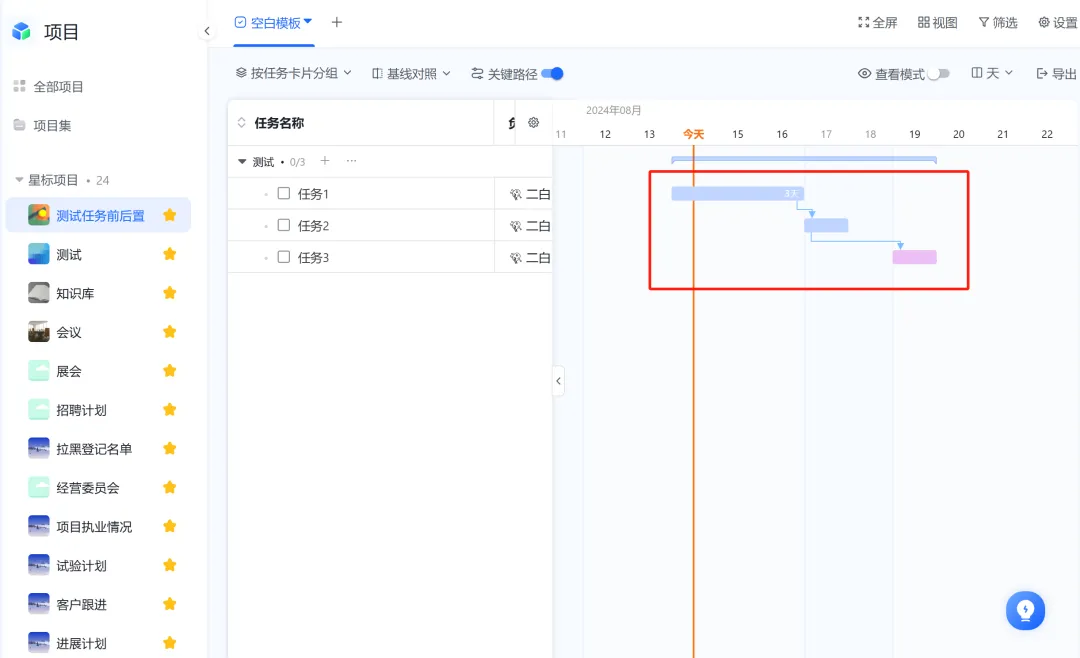
Task: Sort by the 任务名称 column header
Action: 279,123
